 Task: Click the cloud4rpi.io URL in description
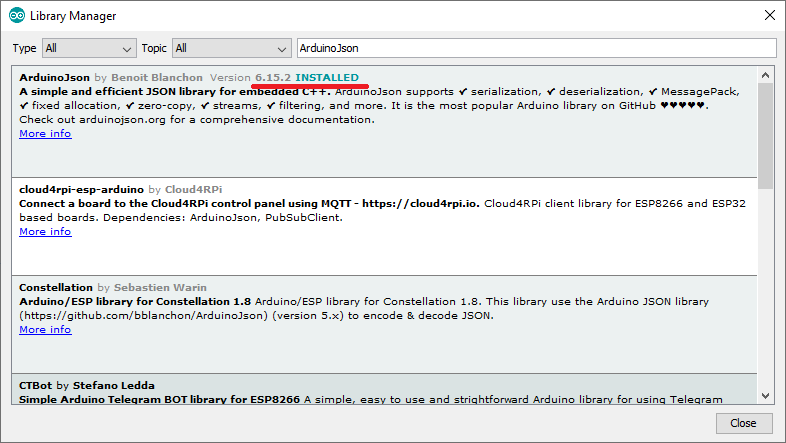coord(439,204)
